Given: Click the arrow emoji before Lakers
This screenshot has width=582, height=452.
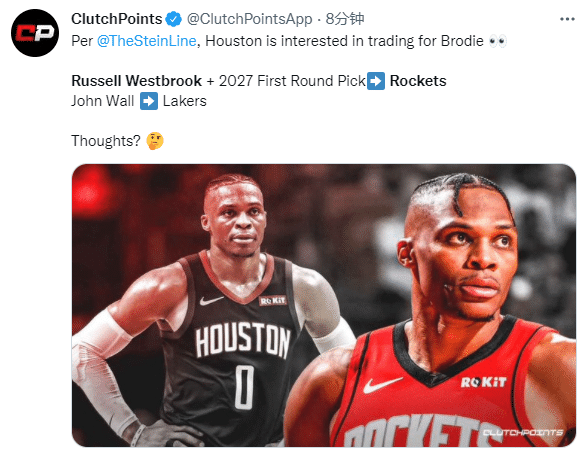Looking at the screenshot, I should click(149, 101).
